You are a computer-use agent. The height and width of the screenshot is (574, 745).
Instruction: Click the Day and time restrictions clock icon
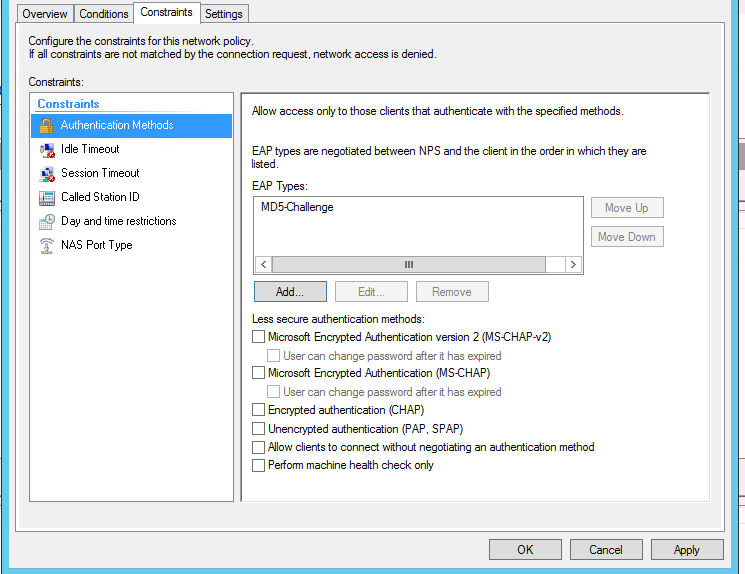pos(47,222)
